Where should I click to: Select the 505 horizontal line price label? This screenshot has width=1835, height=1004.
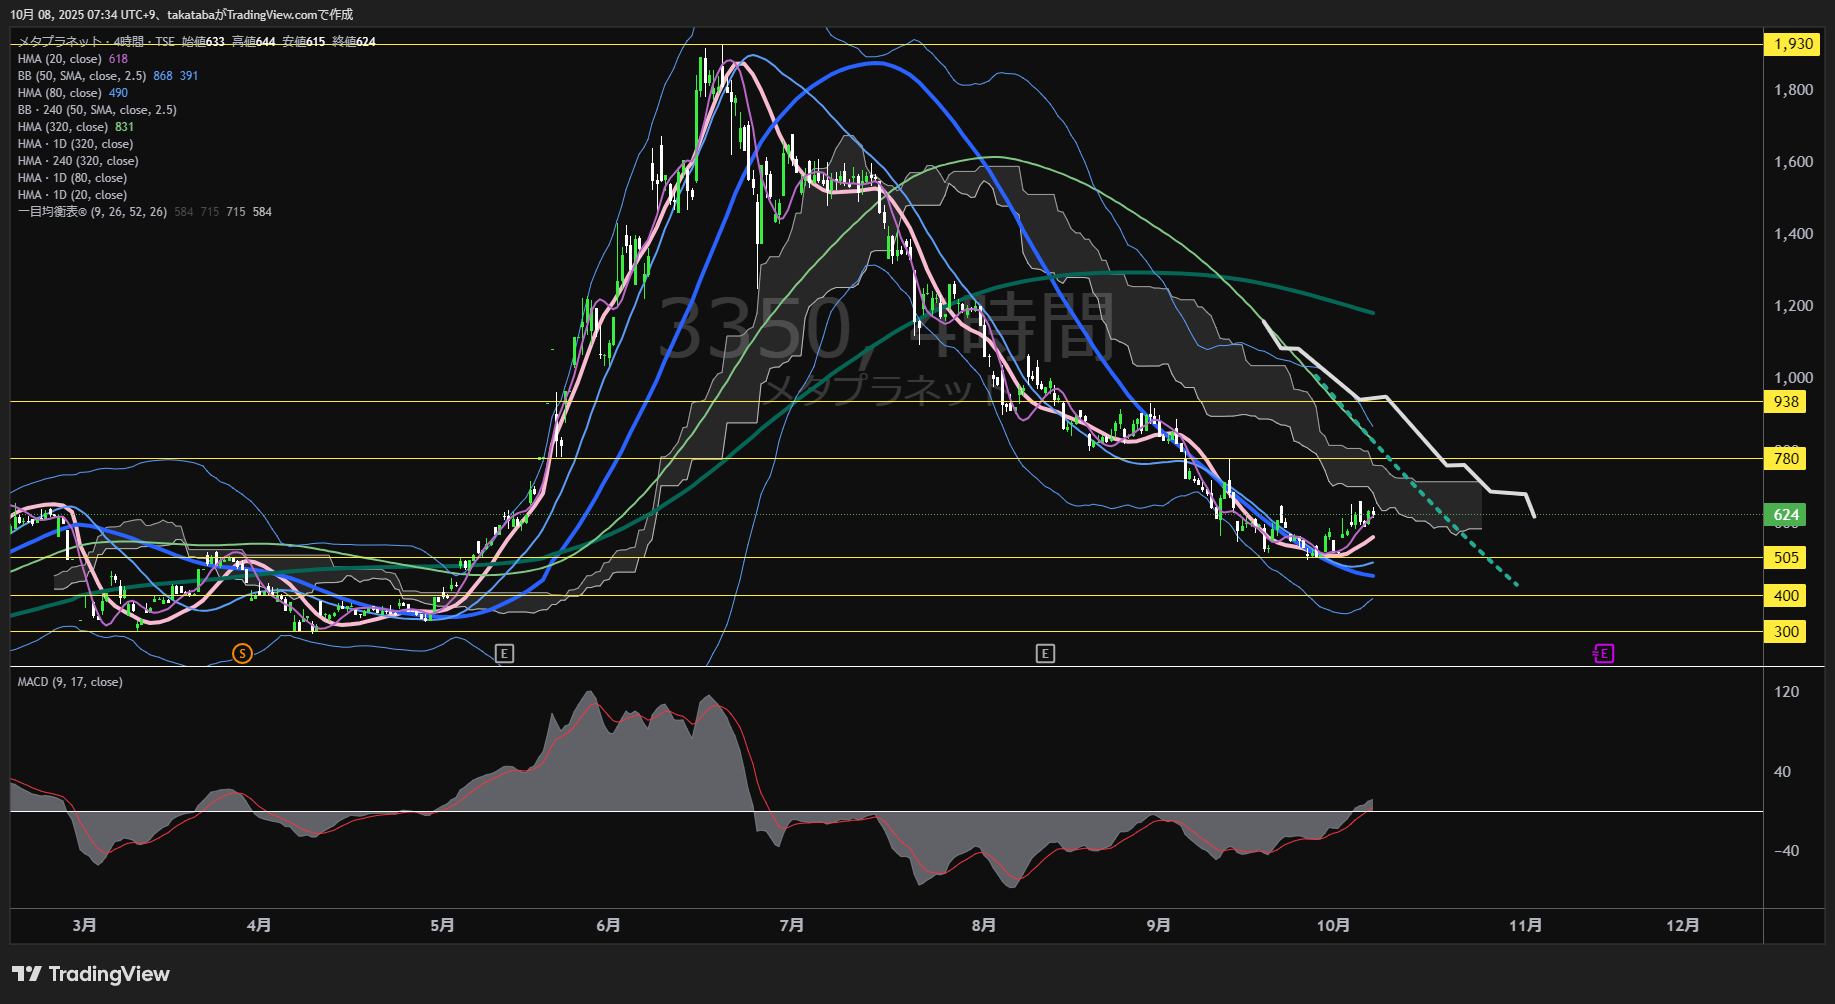point(1786,558)
